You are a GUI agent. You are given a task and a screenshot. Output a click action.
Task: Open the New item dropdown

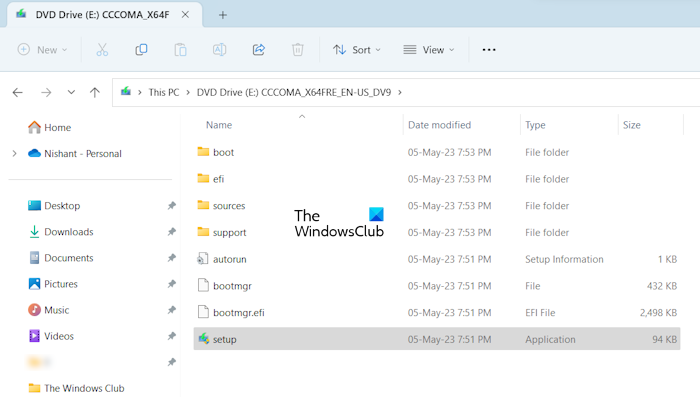[x=42, y=50]
